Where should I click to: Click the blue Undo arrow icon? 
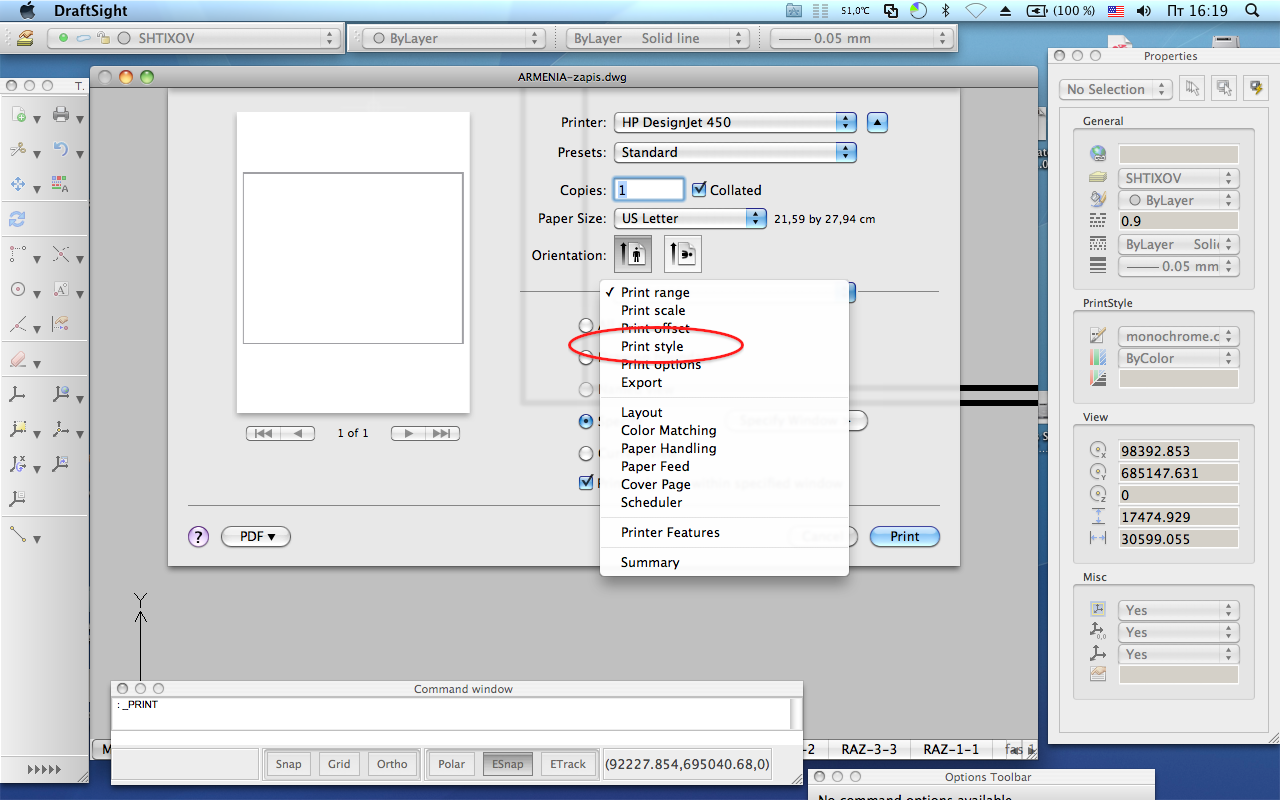click(x=61, y=150)
